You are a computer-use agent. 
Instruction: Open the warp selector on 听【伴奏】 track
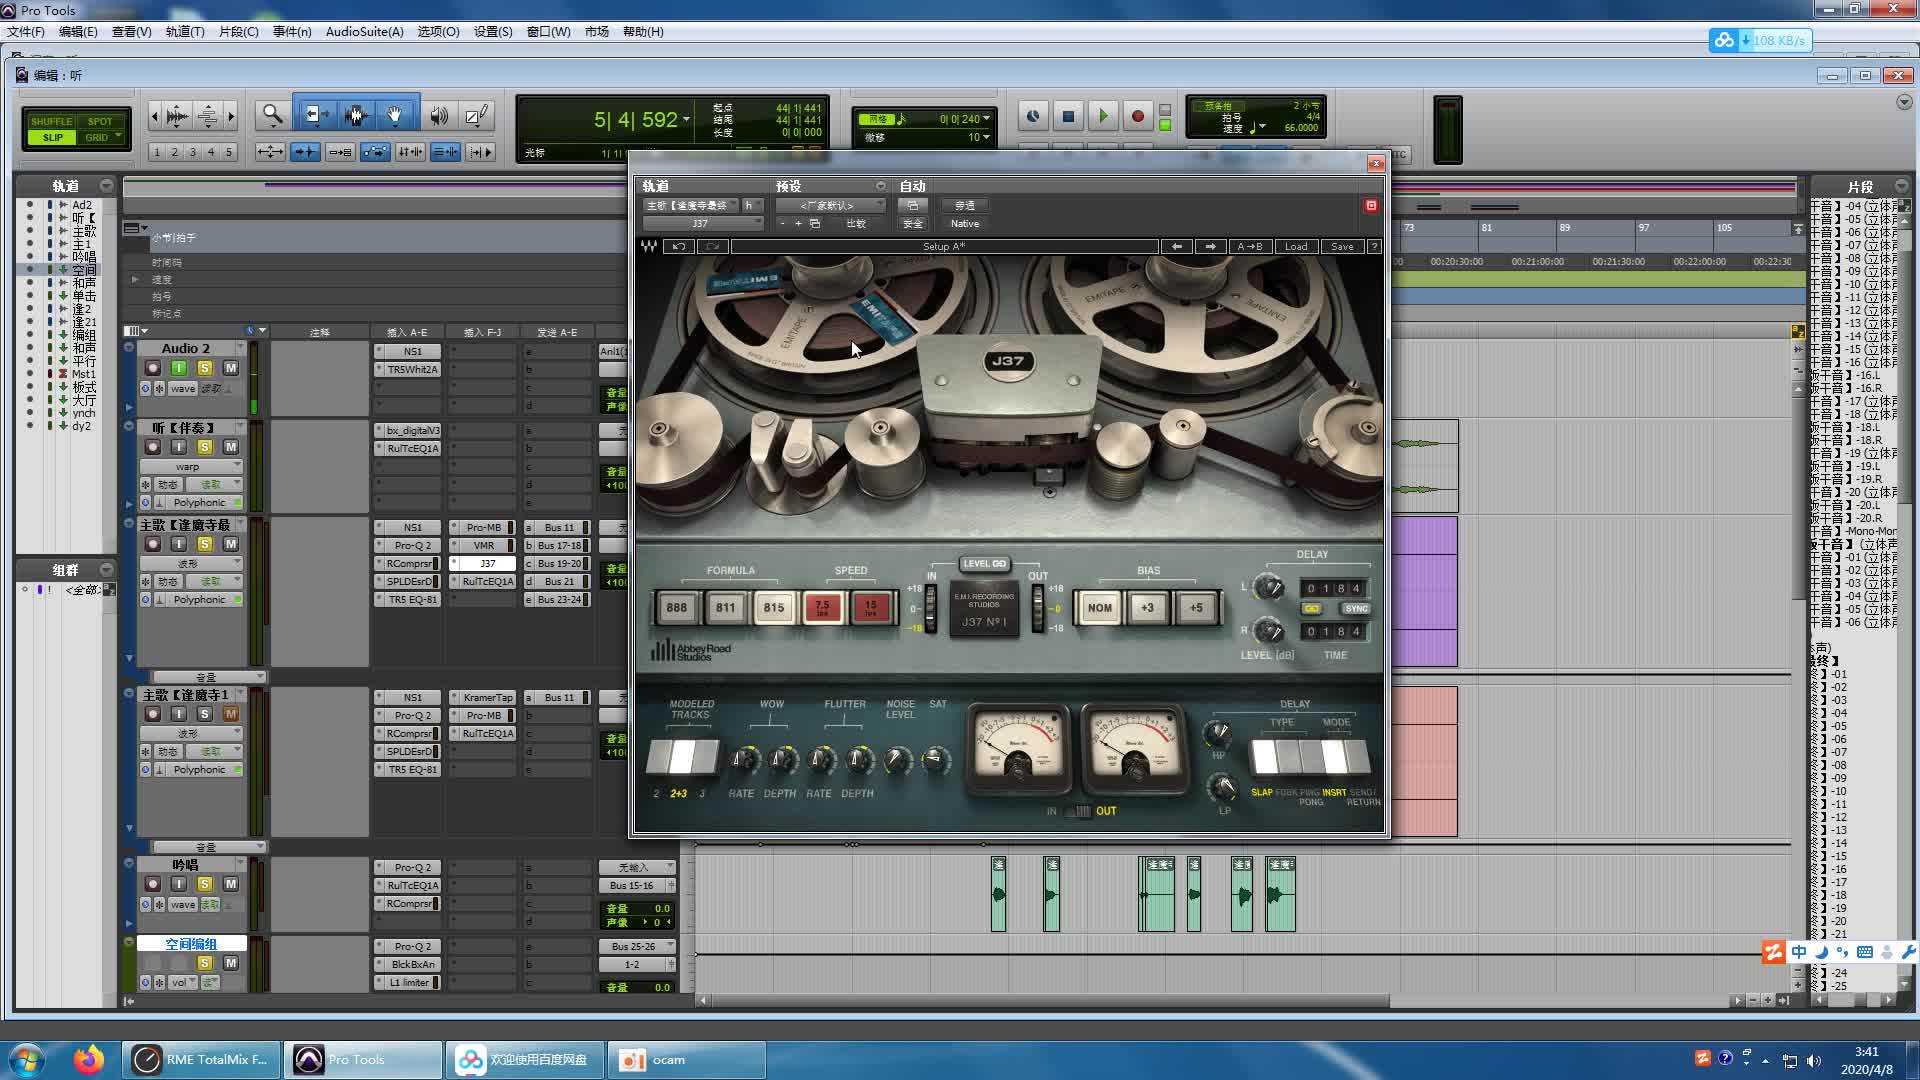pyautogui.click(x=191, y=466)
